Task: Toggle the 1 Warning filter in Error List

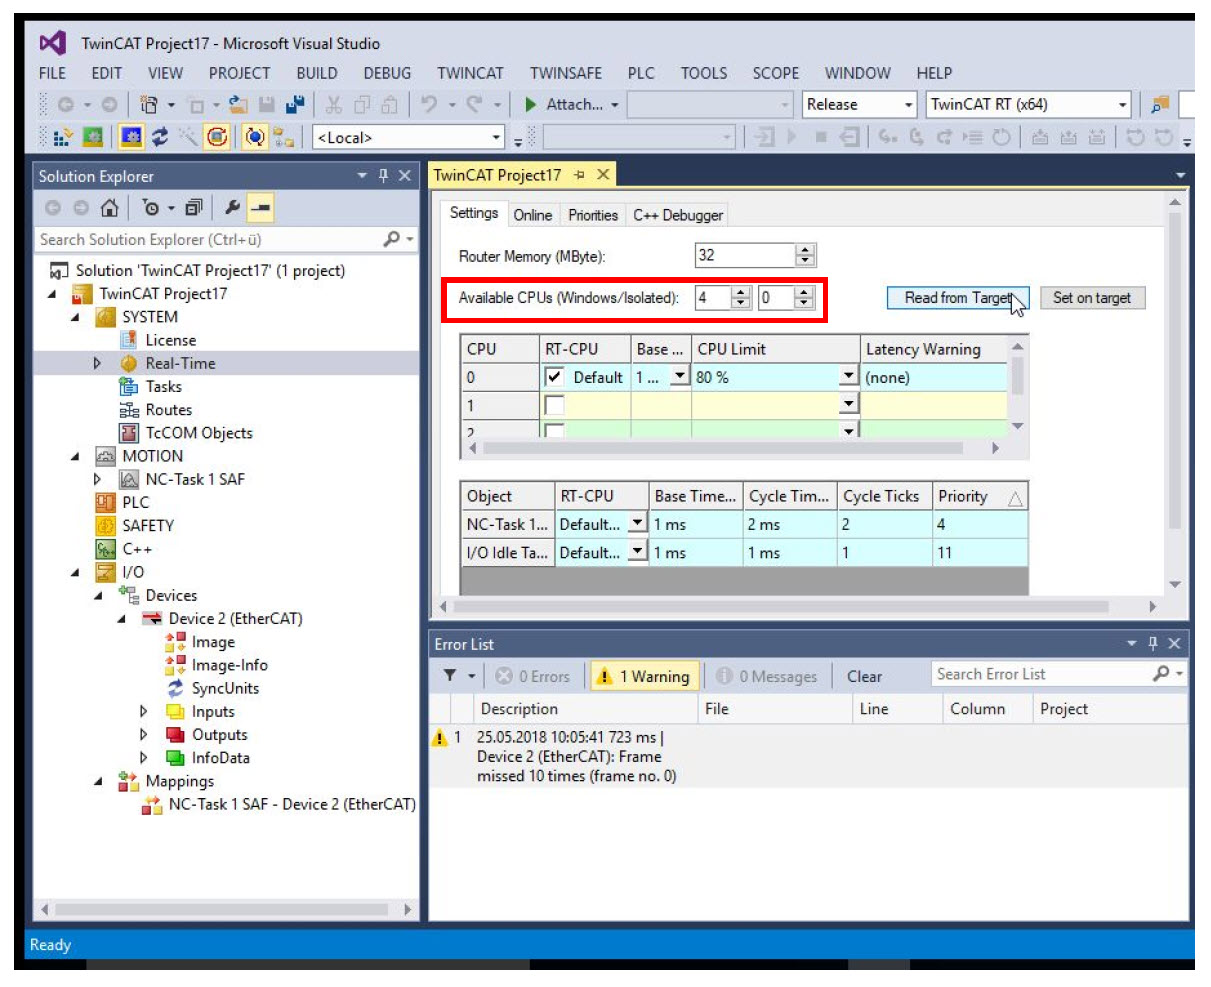Action: click(x=645, y=676)
